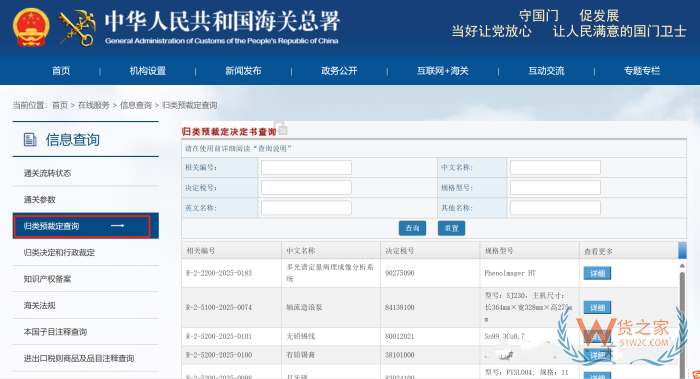Image resolution: width=700 pixels, height=379 pixels.
Task: Follow the 信息查询 breadcrumb link
Action: pos(136,105)
